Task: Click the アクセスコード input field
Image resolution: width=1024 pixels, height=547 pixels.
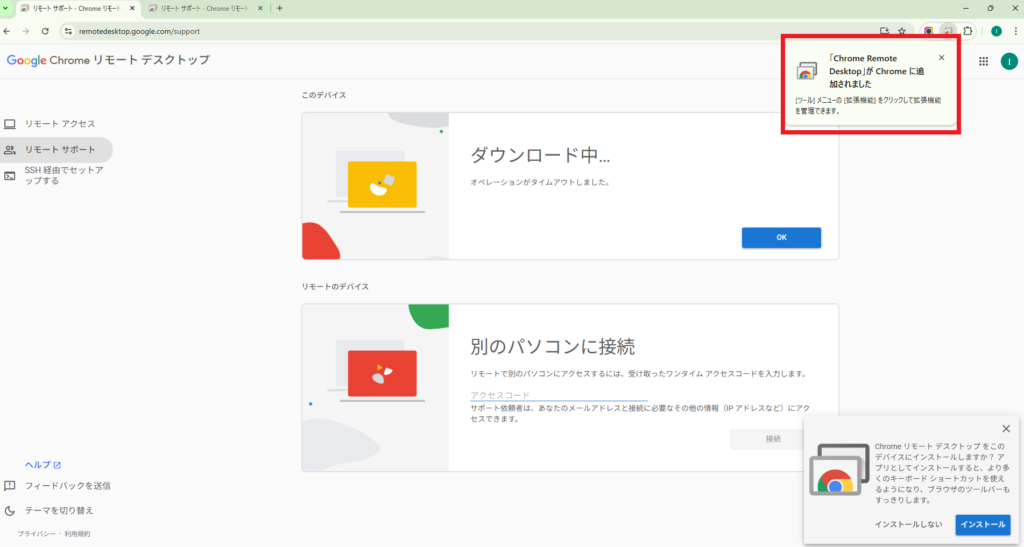Action: coord(558,395)
